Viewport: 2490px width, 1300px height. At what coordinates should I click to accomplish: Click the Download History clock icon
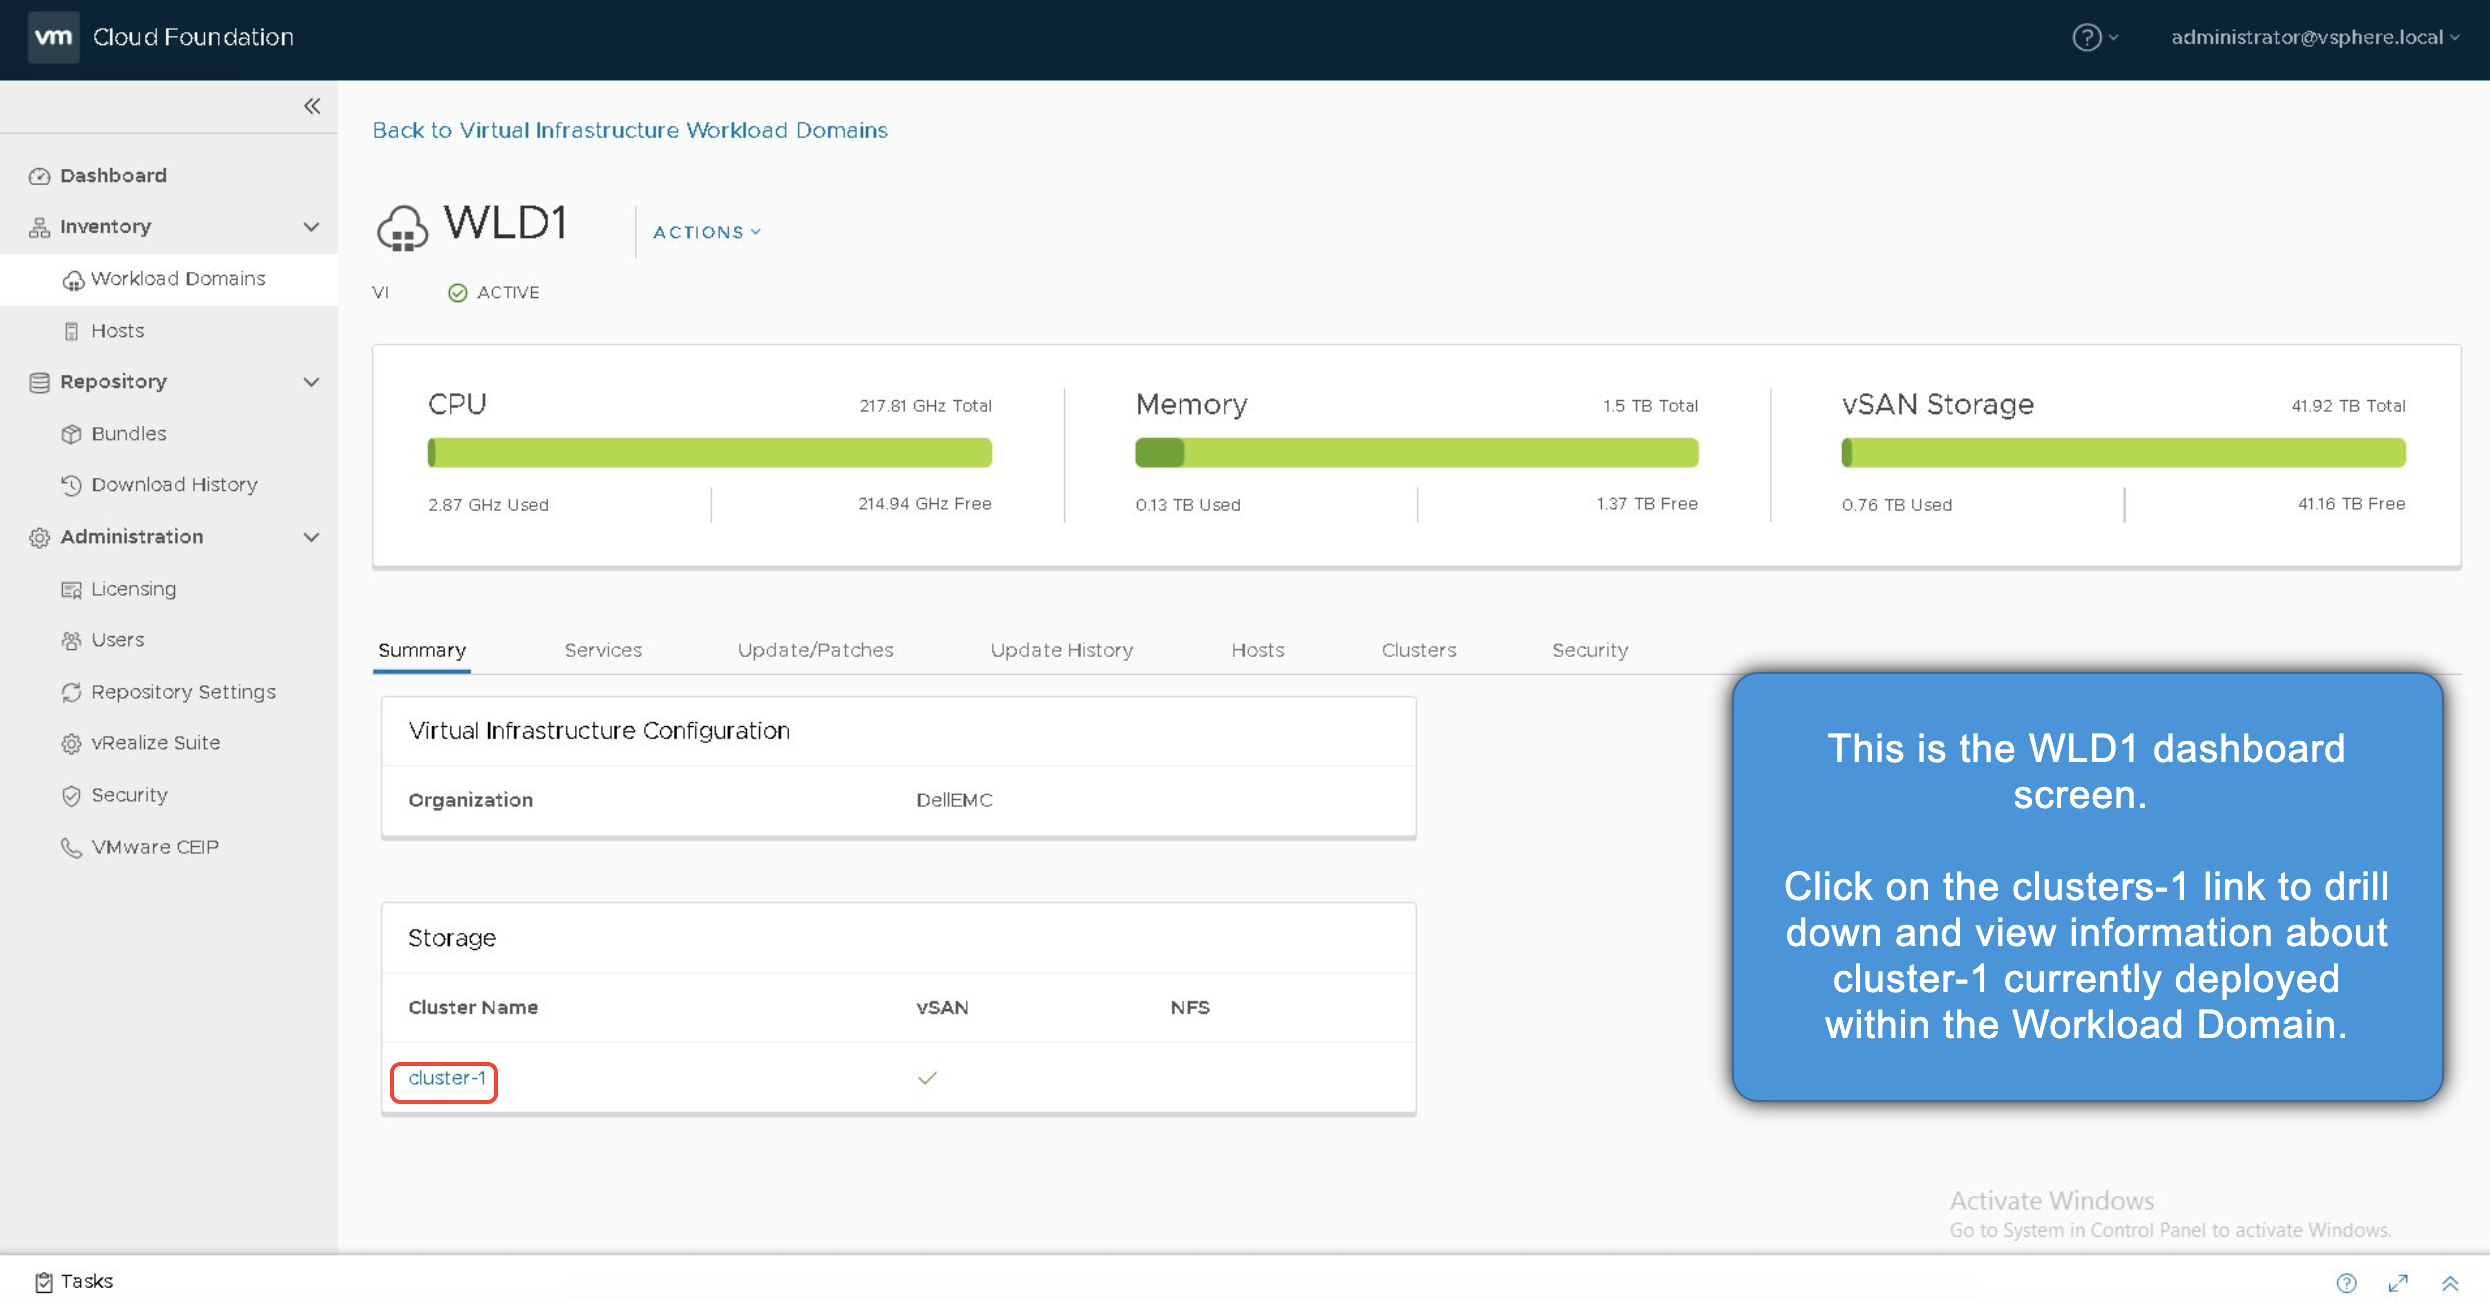click(71, 485)
